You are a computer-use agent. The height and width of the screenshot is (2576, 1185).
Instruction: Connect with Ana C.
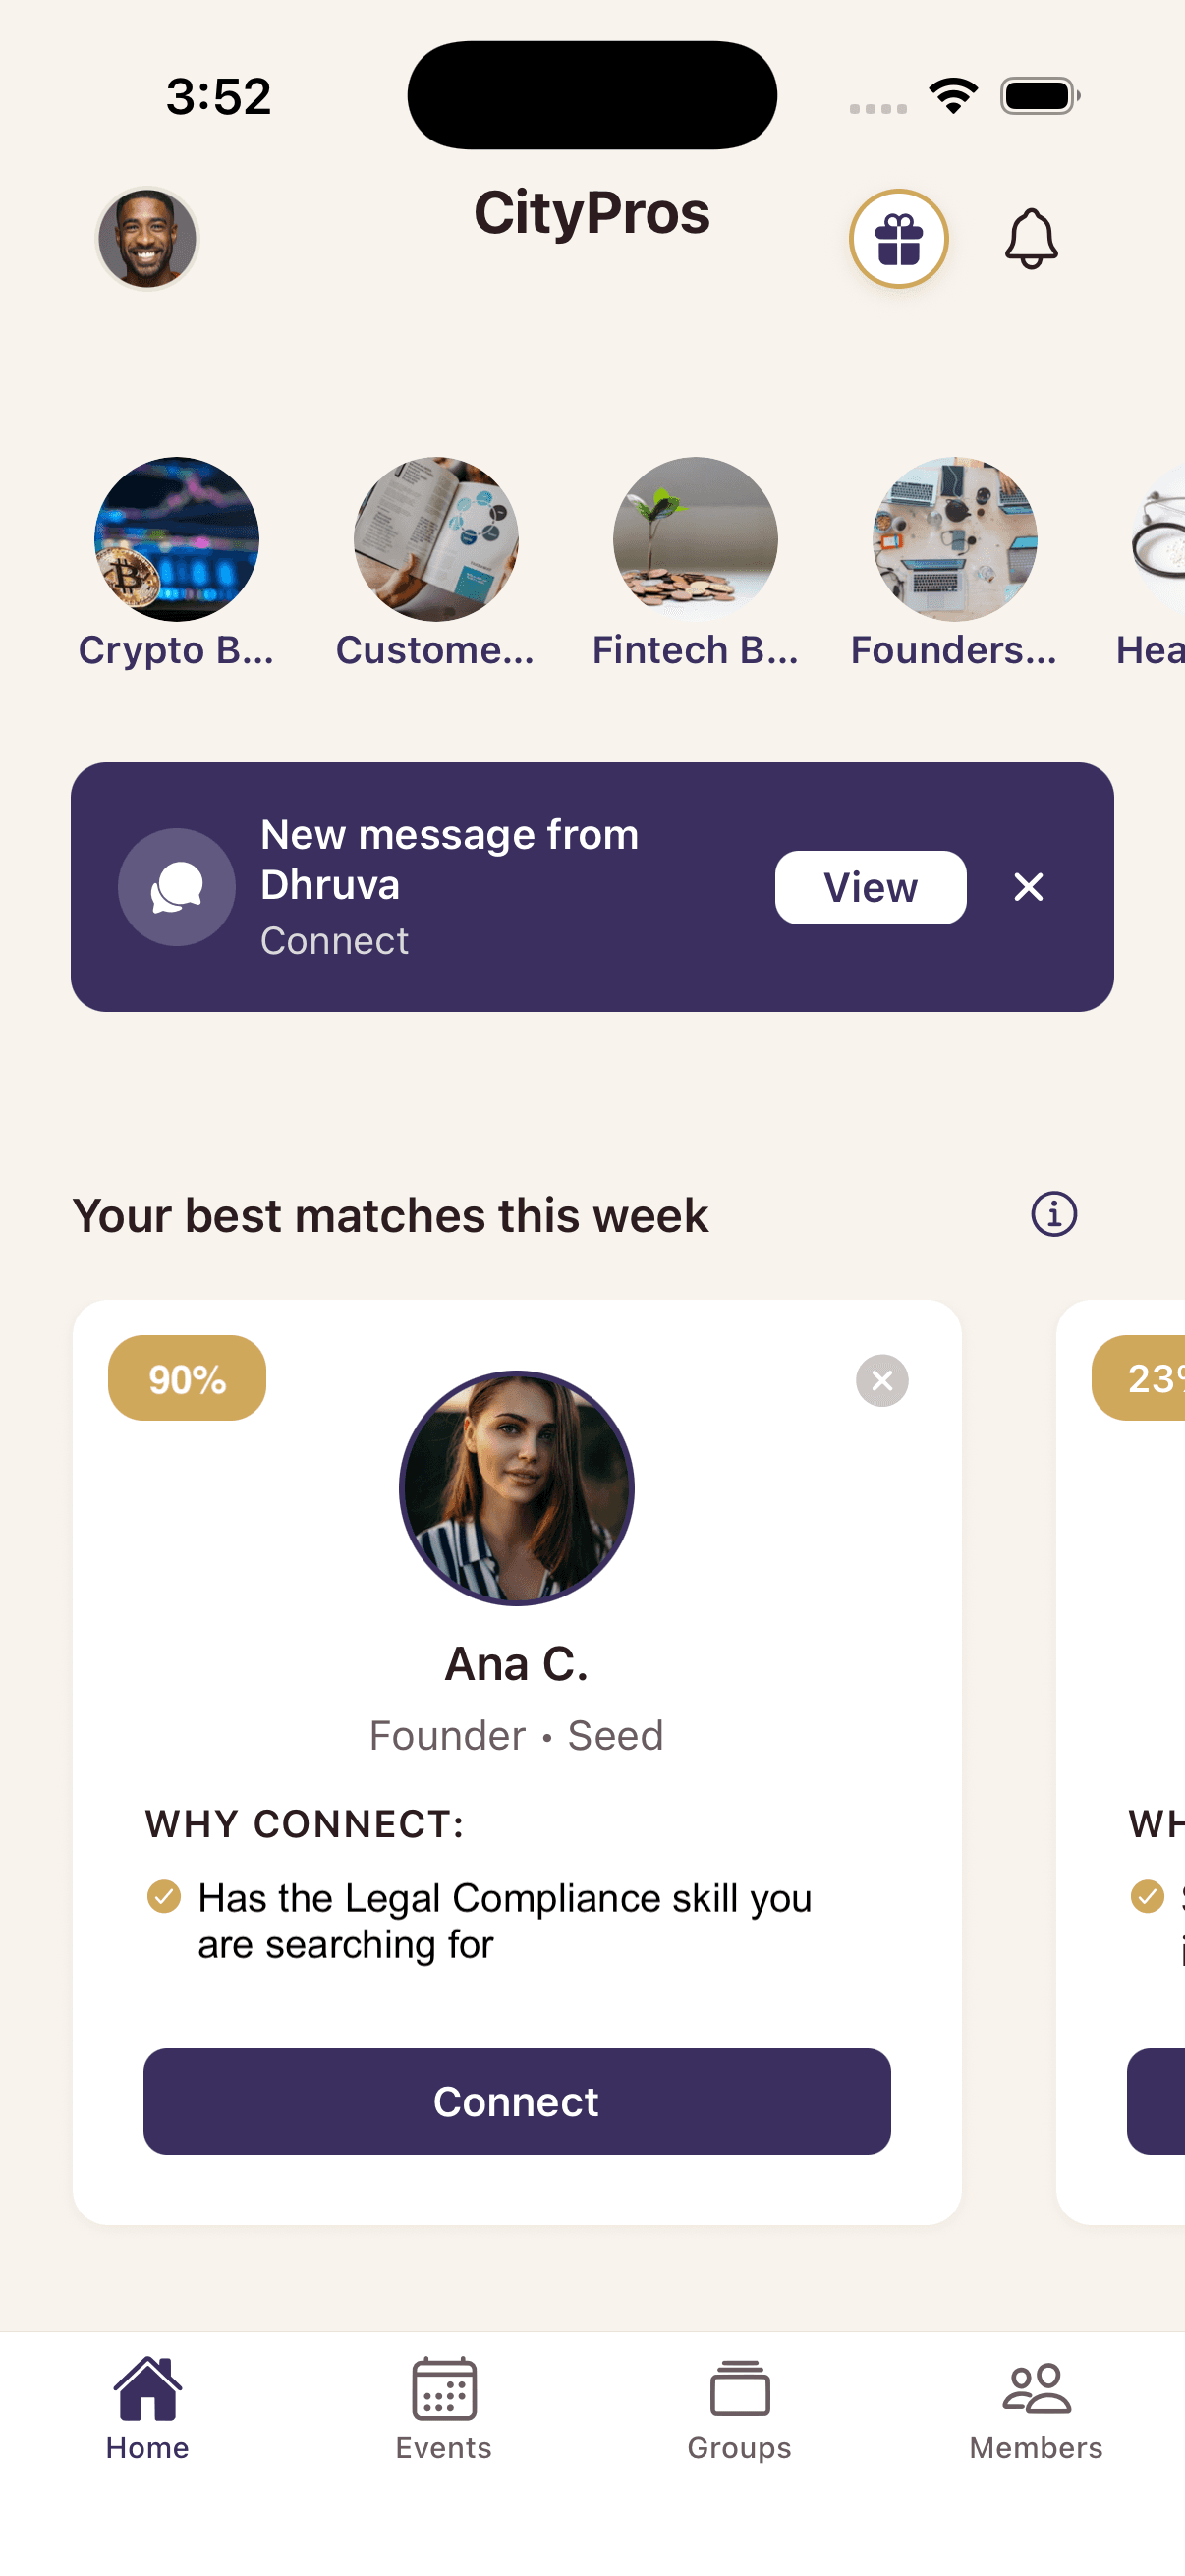click(516, 2102)
